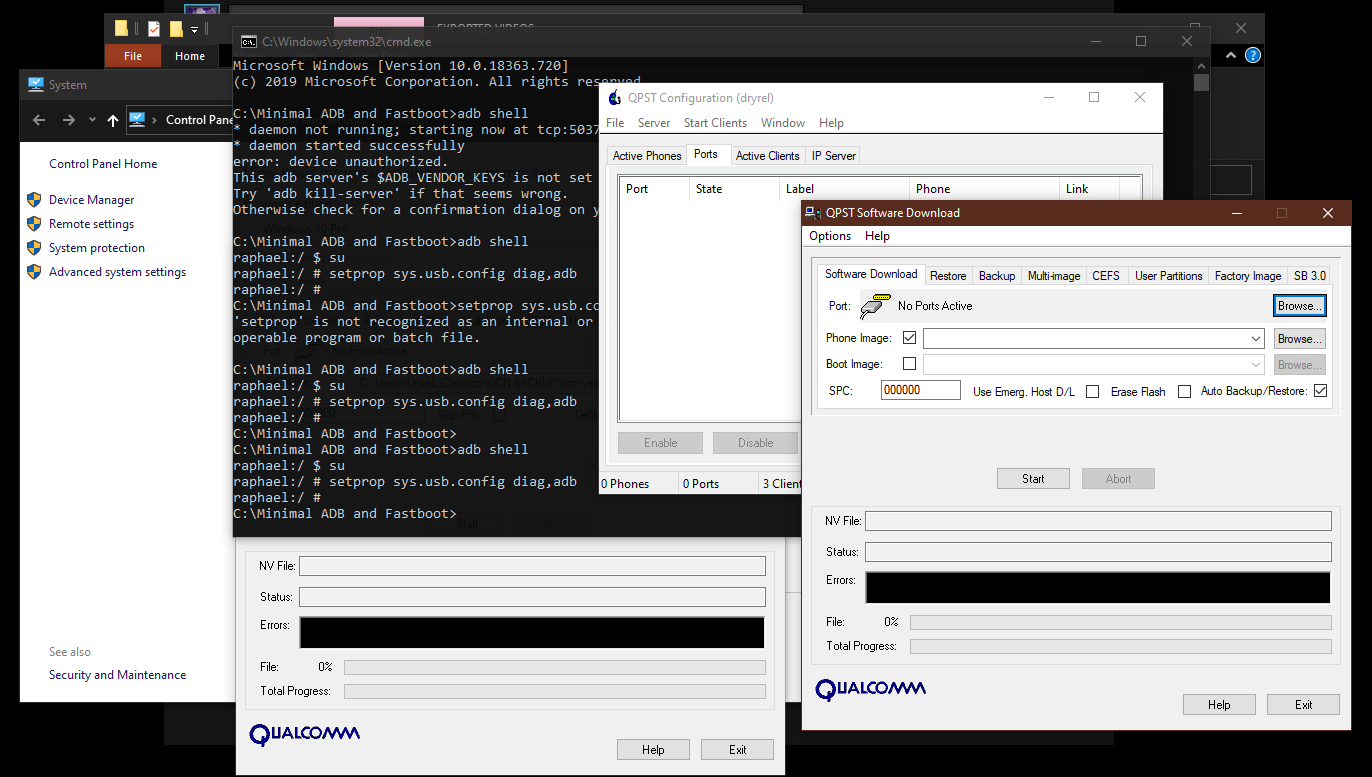Enable the Erase Flash checkbox
Viewport: 1372px width, 777px height.
(1184, 392)
